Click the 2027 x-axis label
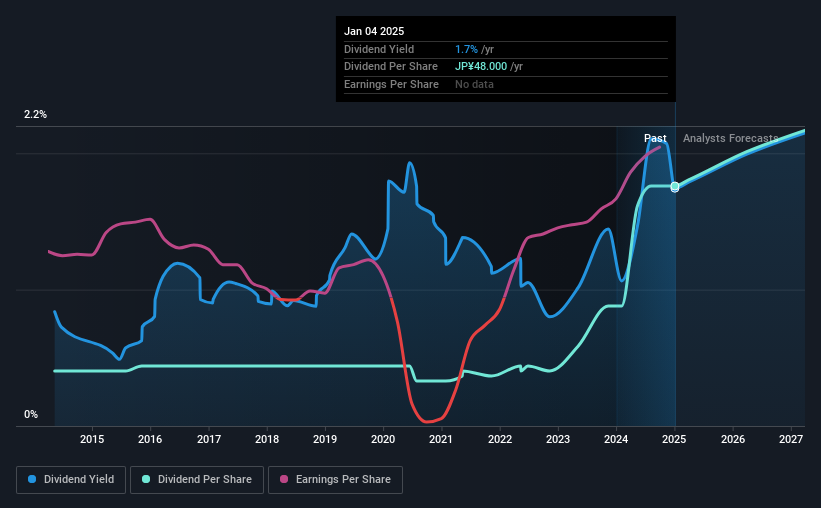 point(791,439)
